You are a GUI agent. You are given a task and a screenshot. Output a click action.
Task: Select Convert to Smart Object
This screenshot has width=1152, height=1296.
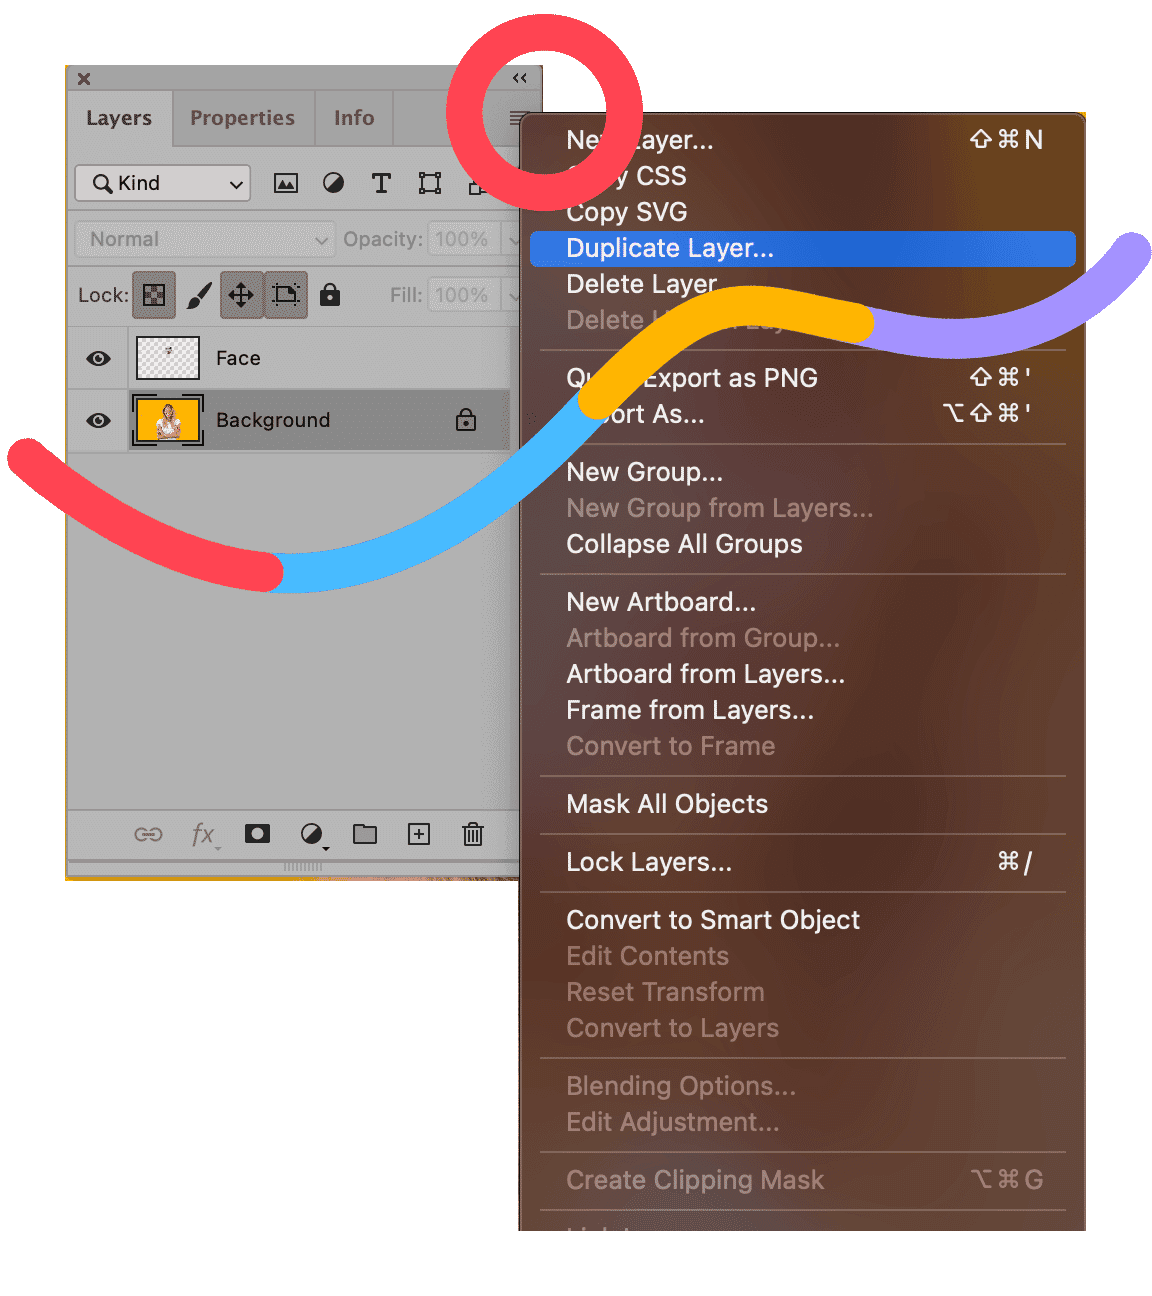tap(713, 920)
